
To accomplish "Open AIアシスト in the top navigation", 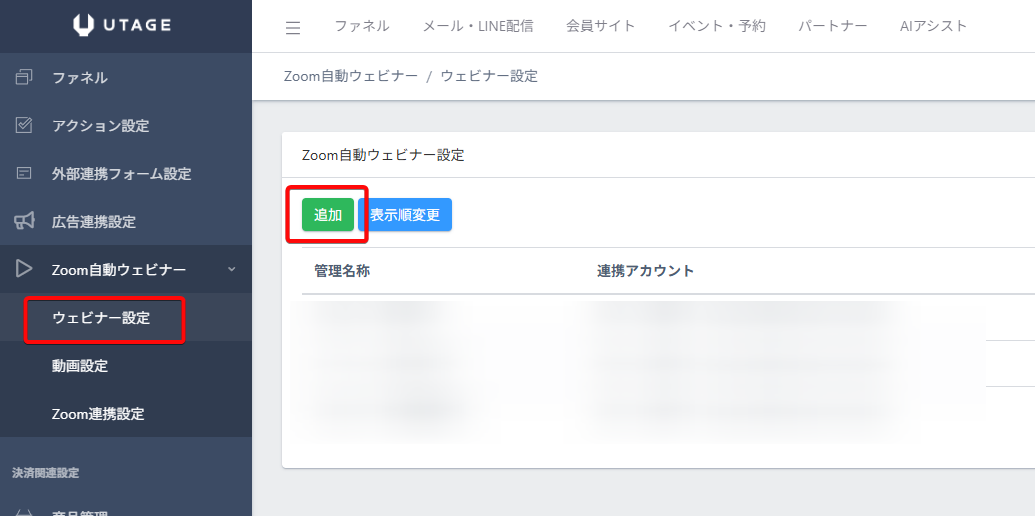I will coord(933,26).
